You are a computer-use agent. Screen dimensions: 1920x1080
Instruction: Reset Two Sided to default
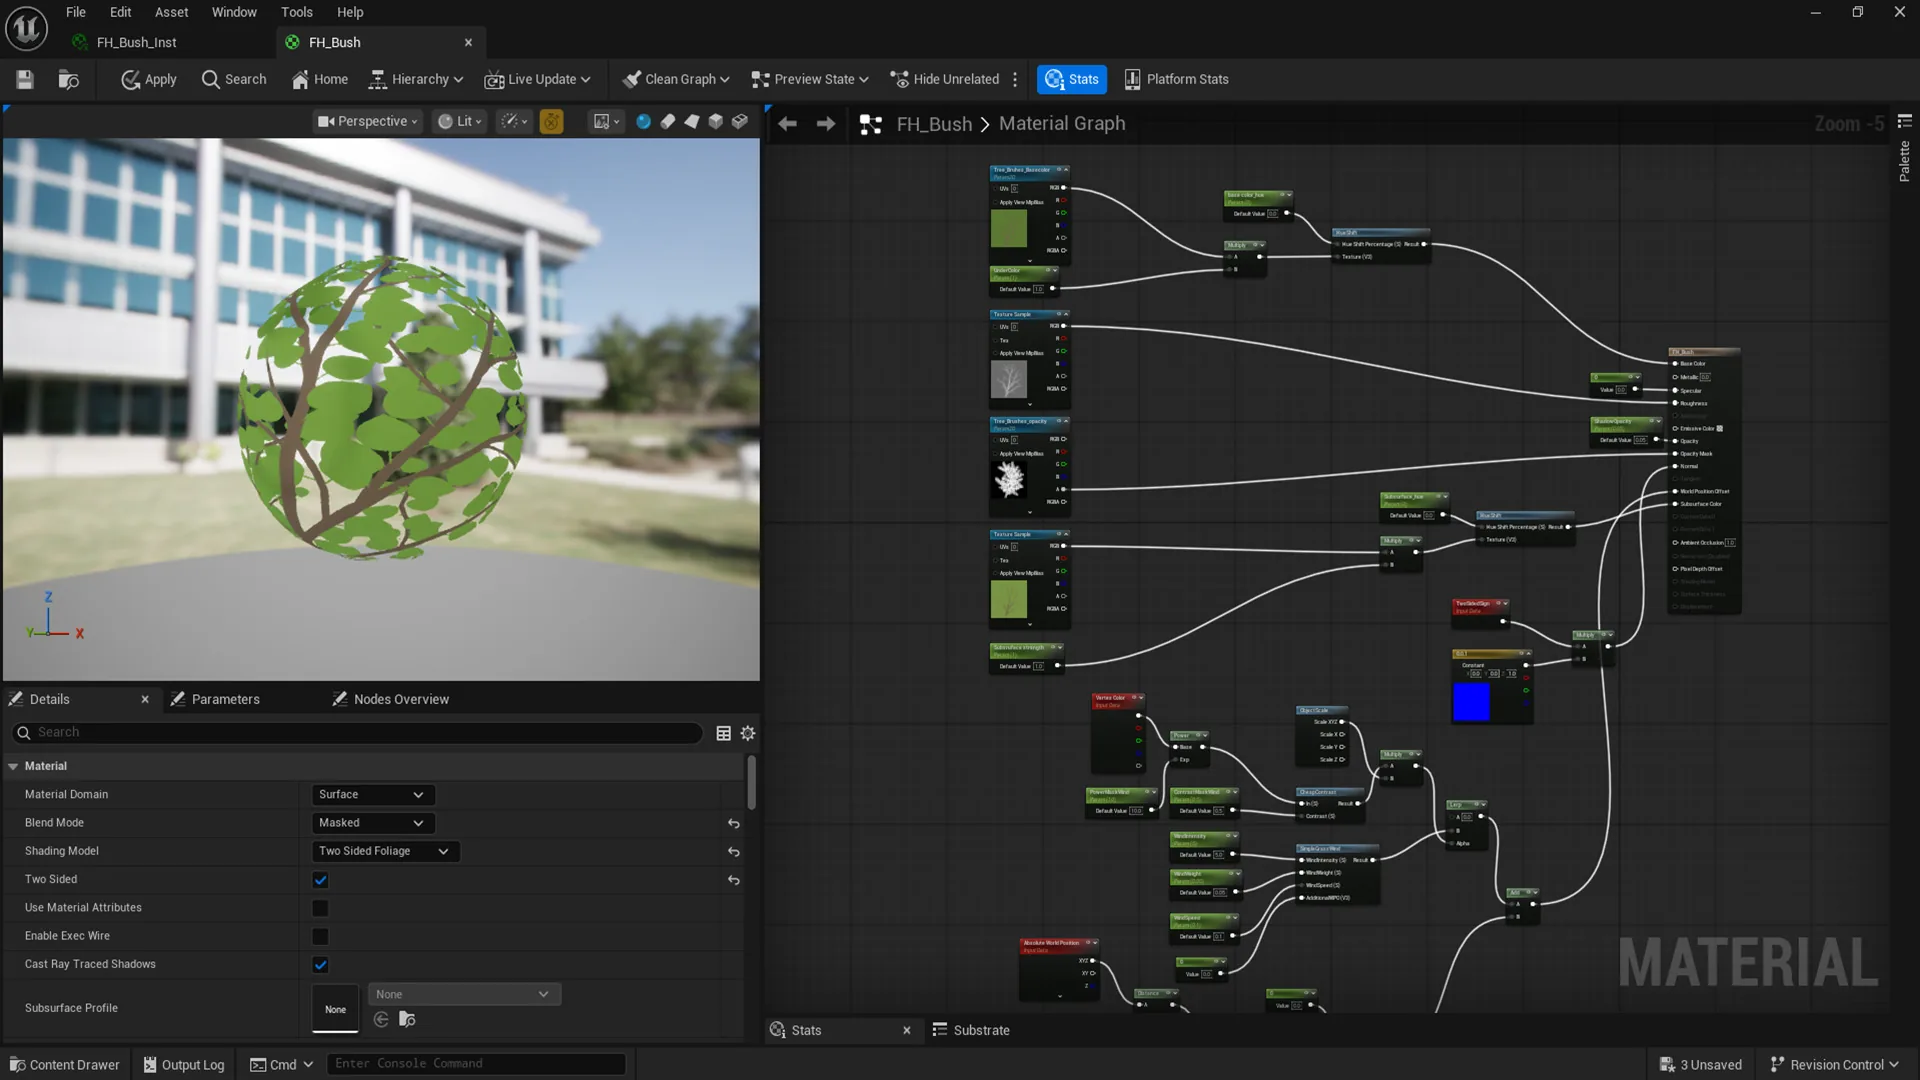733,880
